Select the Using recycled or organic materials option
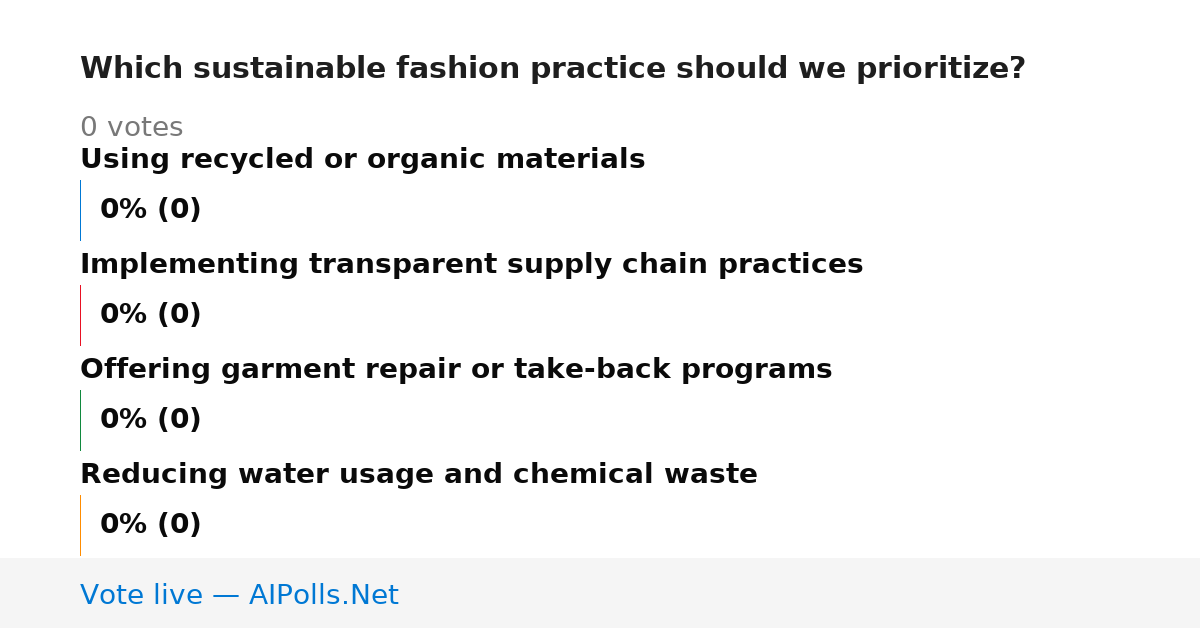Image resolution: width=1200 pixels, height=628 pixels. click(x=362, y=160)
